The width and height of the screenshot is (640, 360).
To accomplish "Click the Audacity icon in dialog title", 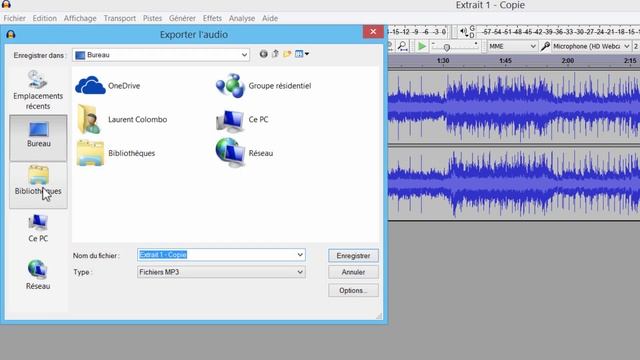I will click(x=11, y=34).
